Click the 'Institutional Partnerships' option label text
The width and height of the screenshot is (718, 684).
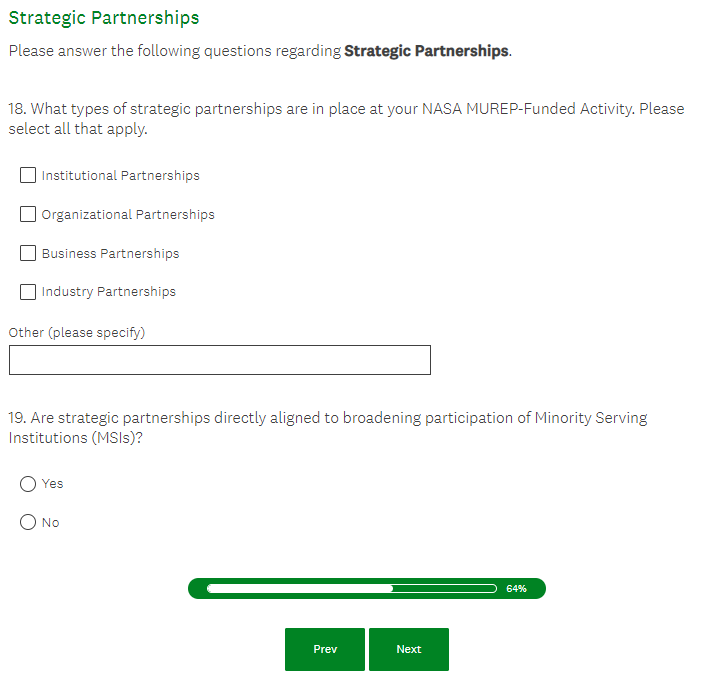click(120, 176)
